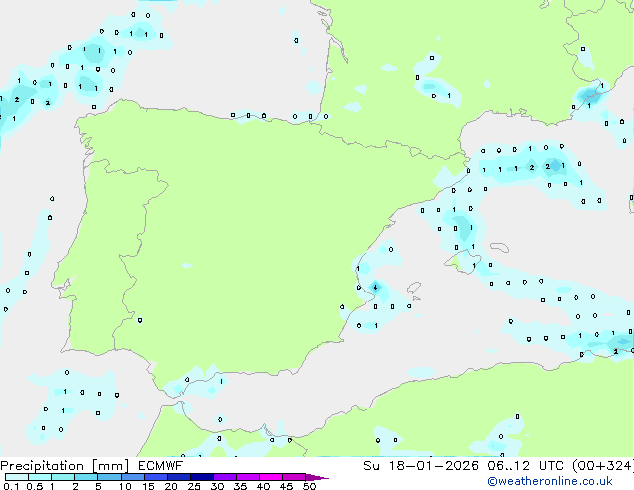
Task: Select the 10–15 mm legend color swatch
Action: [x=132, y=477]
